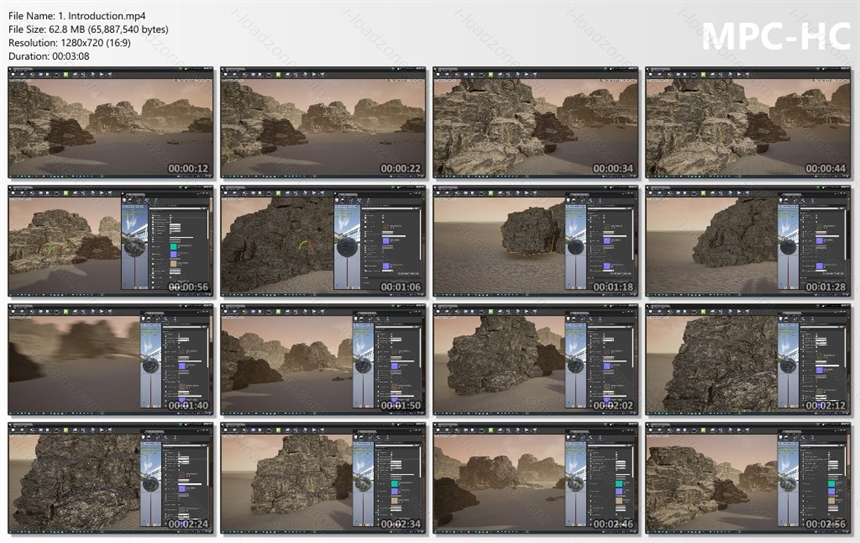This screenshot has width=860, height=543.
Task: Click the frame stamped 00:02:46
Action: 536,478
